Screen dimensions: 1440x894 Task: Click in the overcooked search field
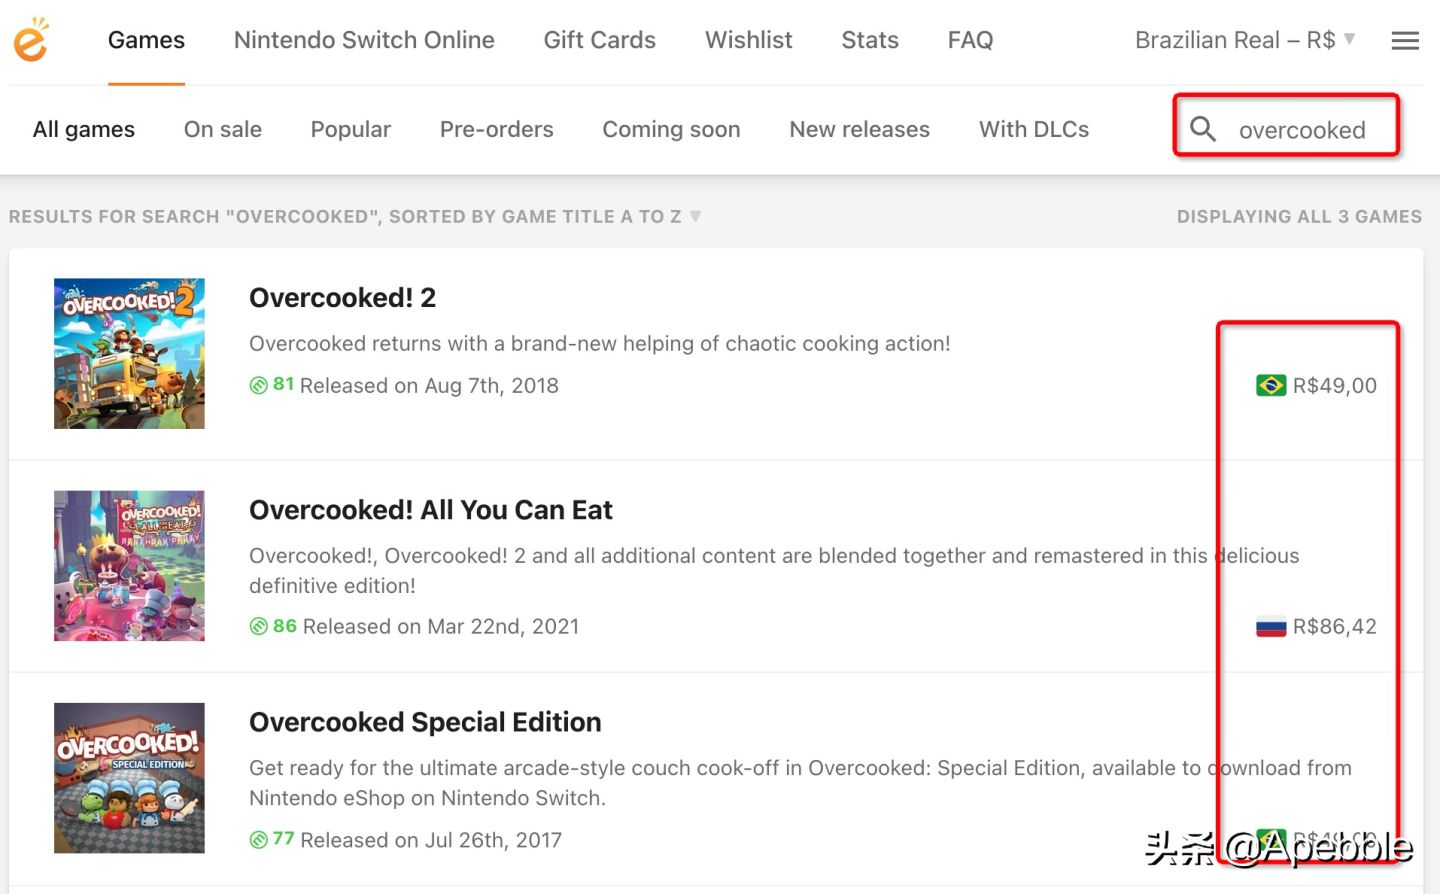tap(1302, 130)
